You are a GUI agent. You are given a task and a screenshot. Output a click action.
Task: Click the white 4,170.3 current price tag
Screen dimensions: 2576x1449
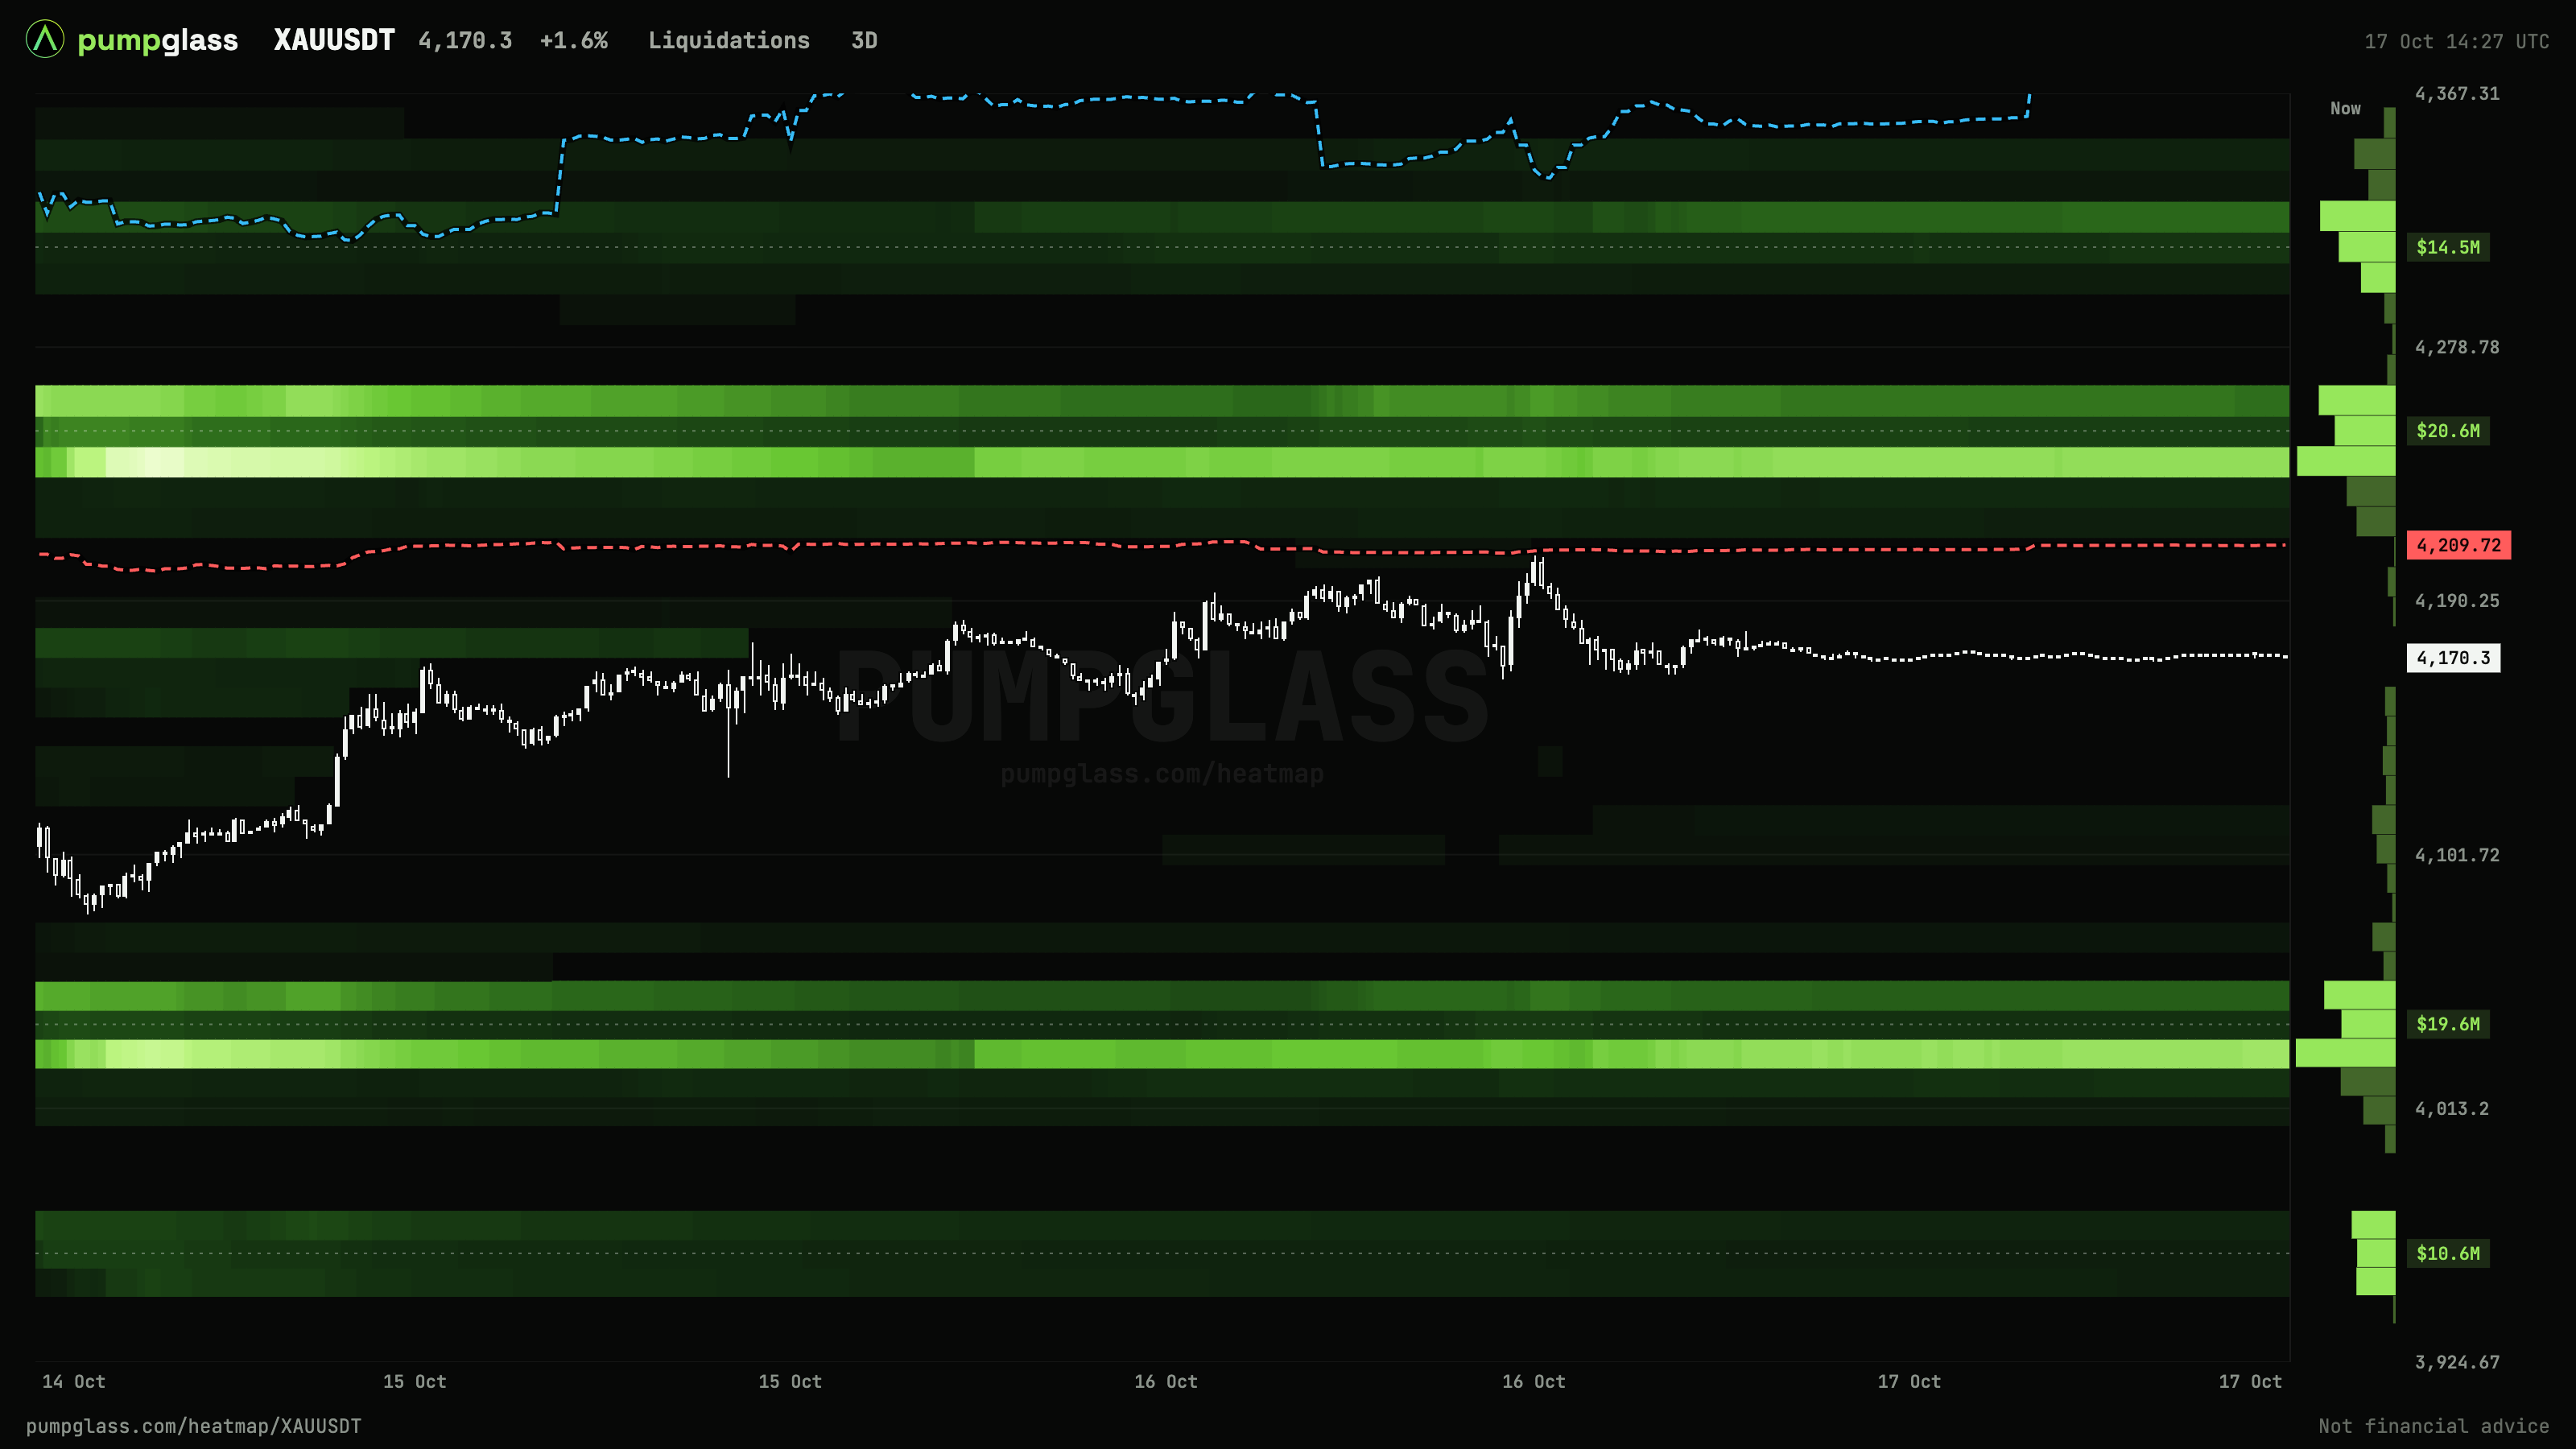coord(2453,658)
